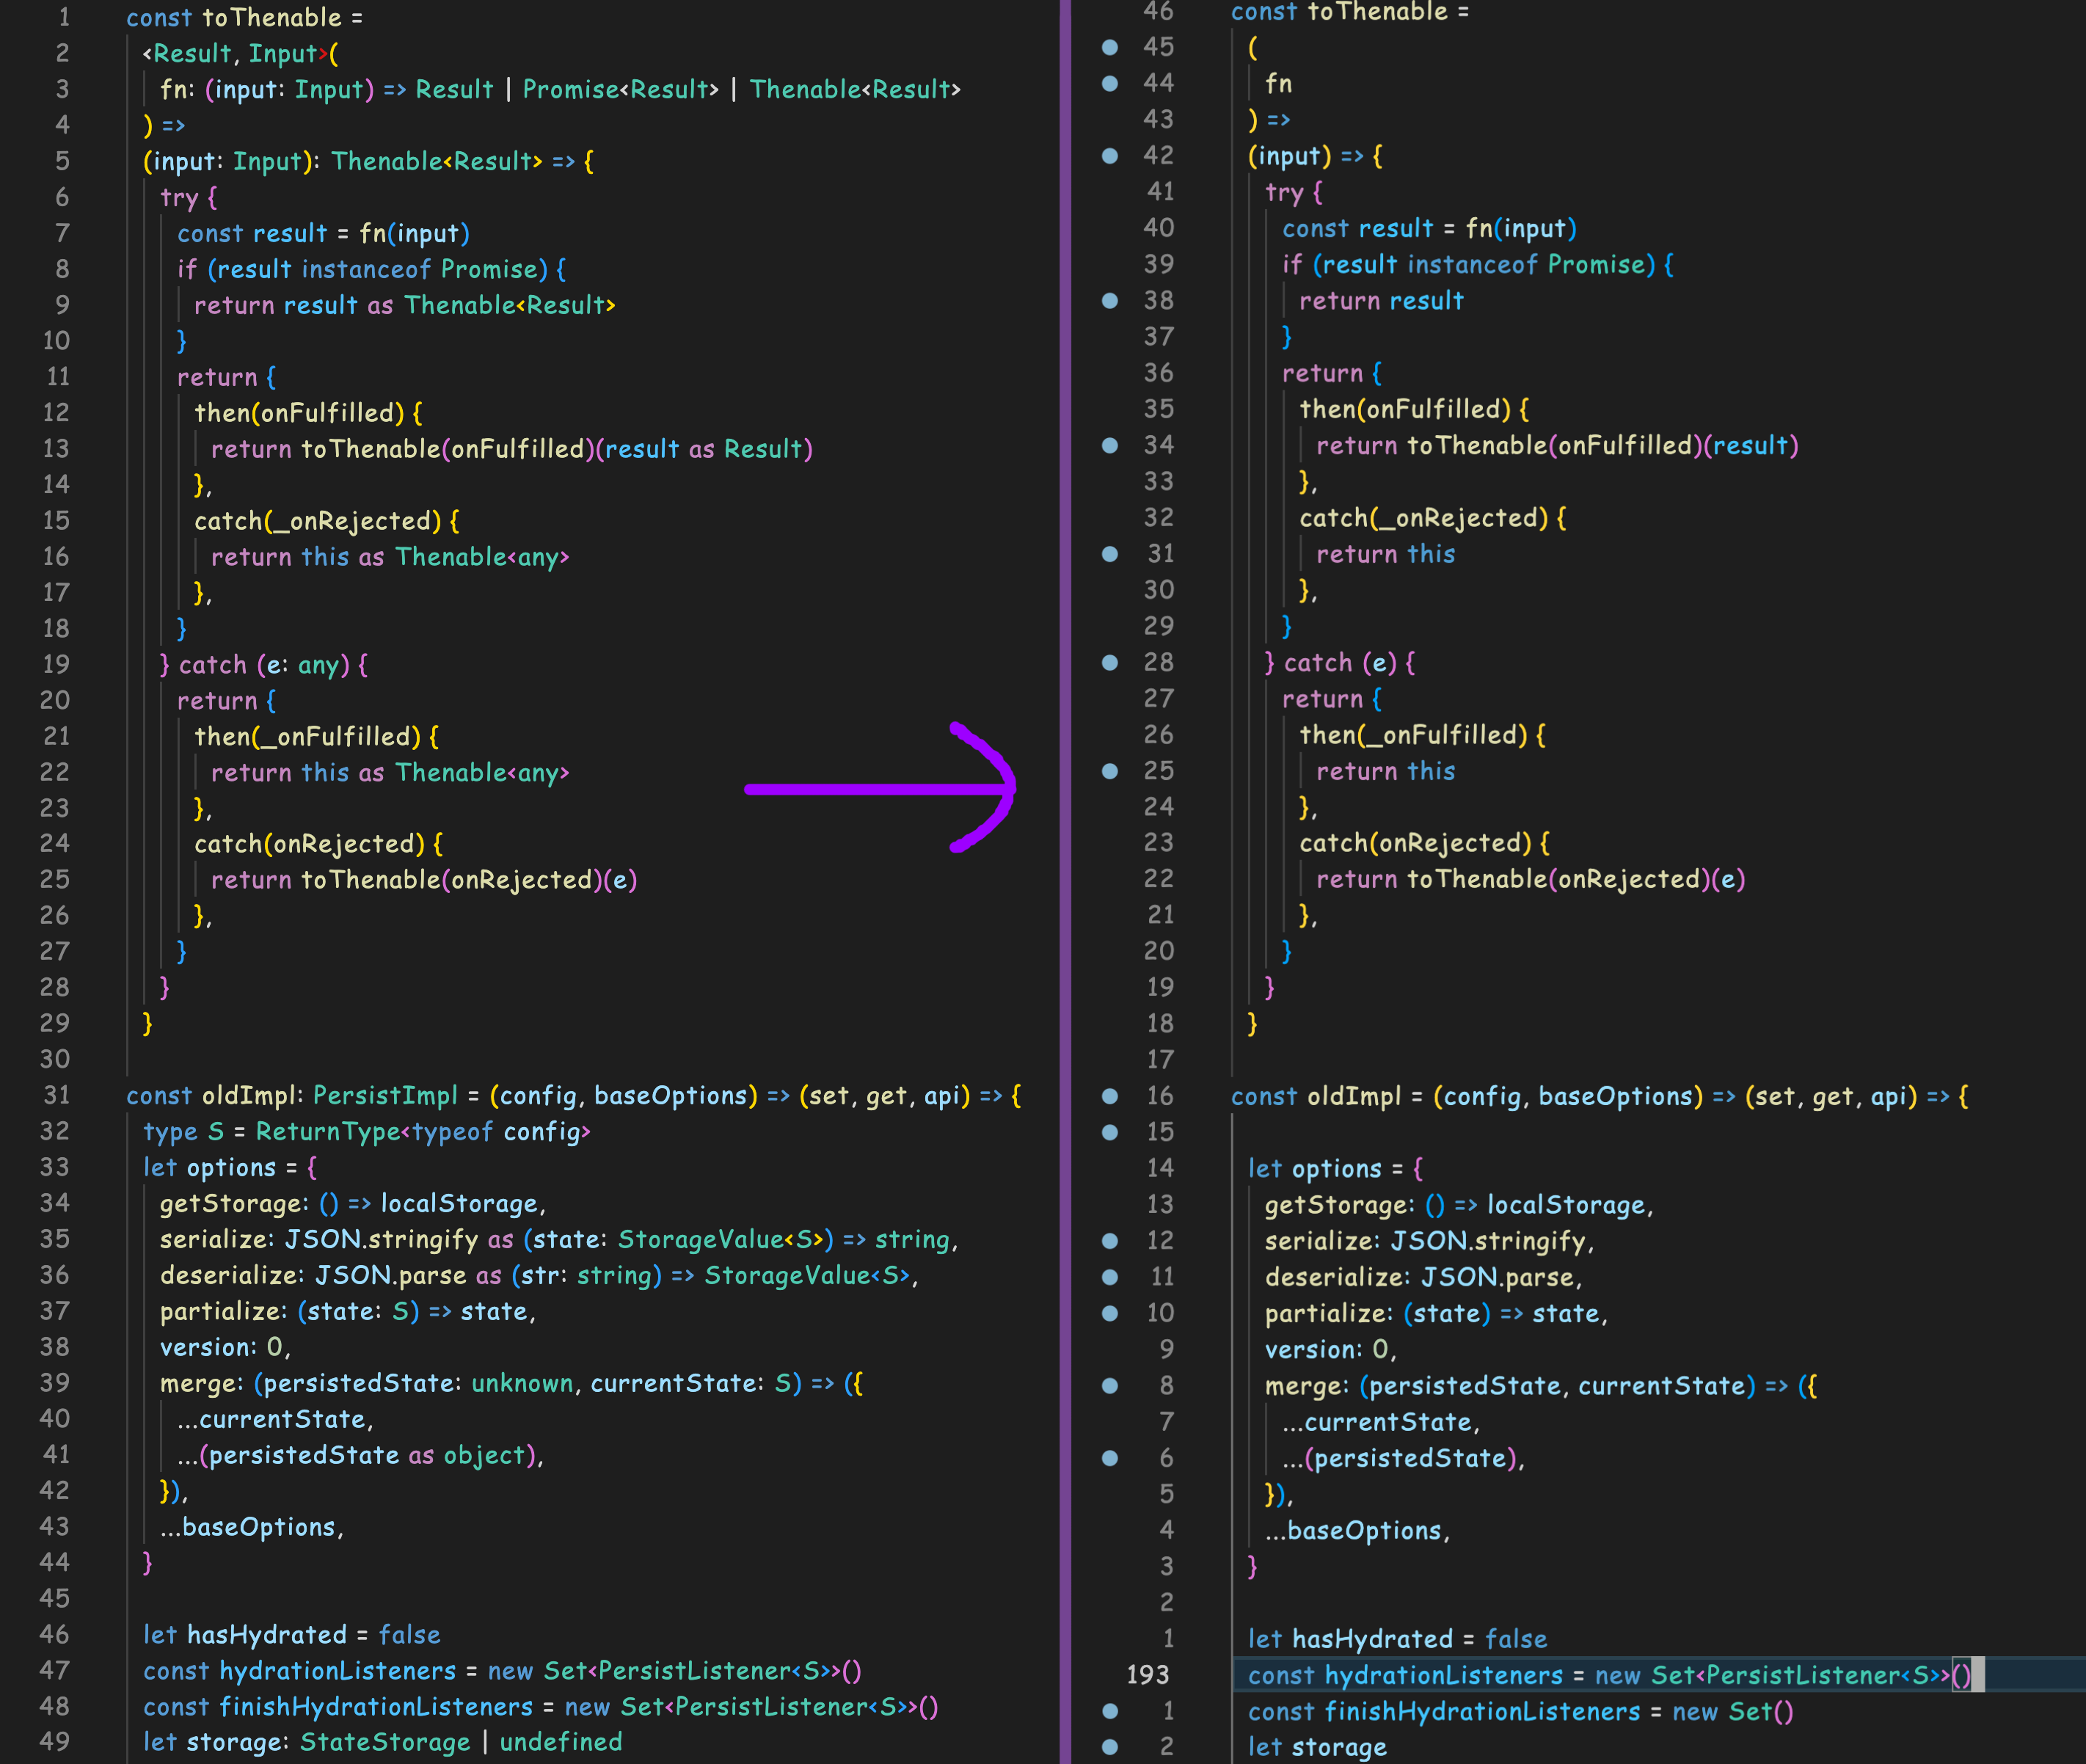This screenshot has height=1764, width=2086.
Task: Select the change marker beside line 12
Action: 1110,1240
